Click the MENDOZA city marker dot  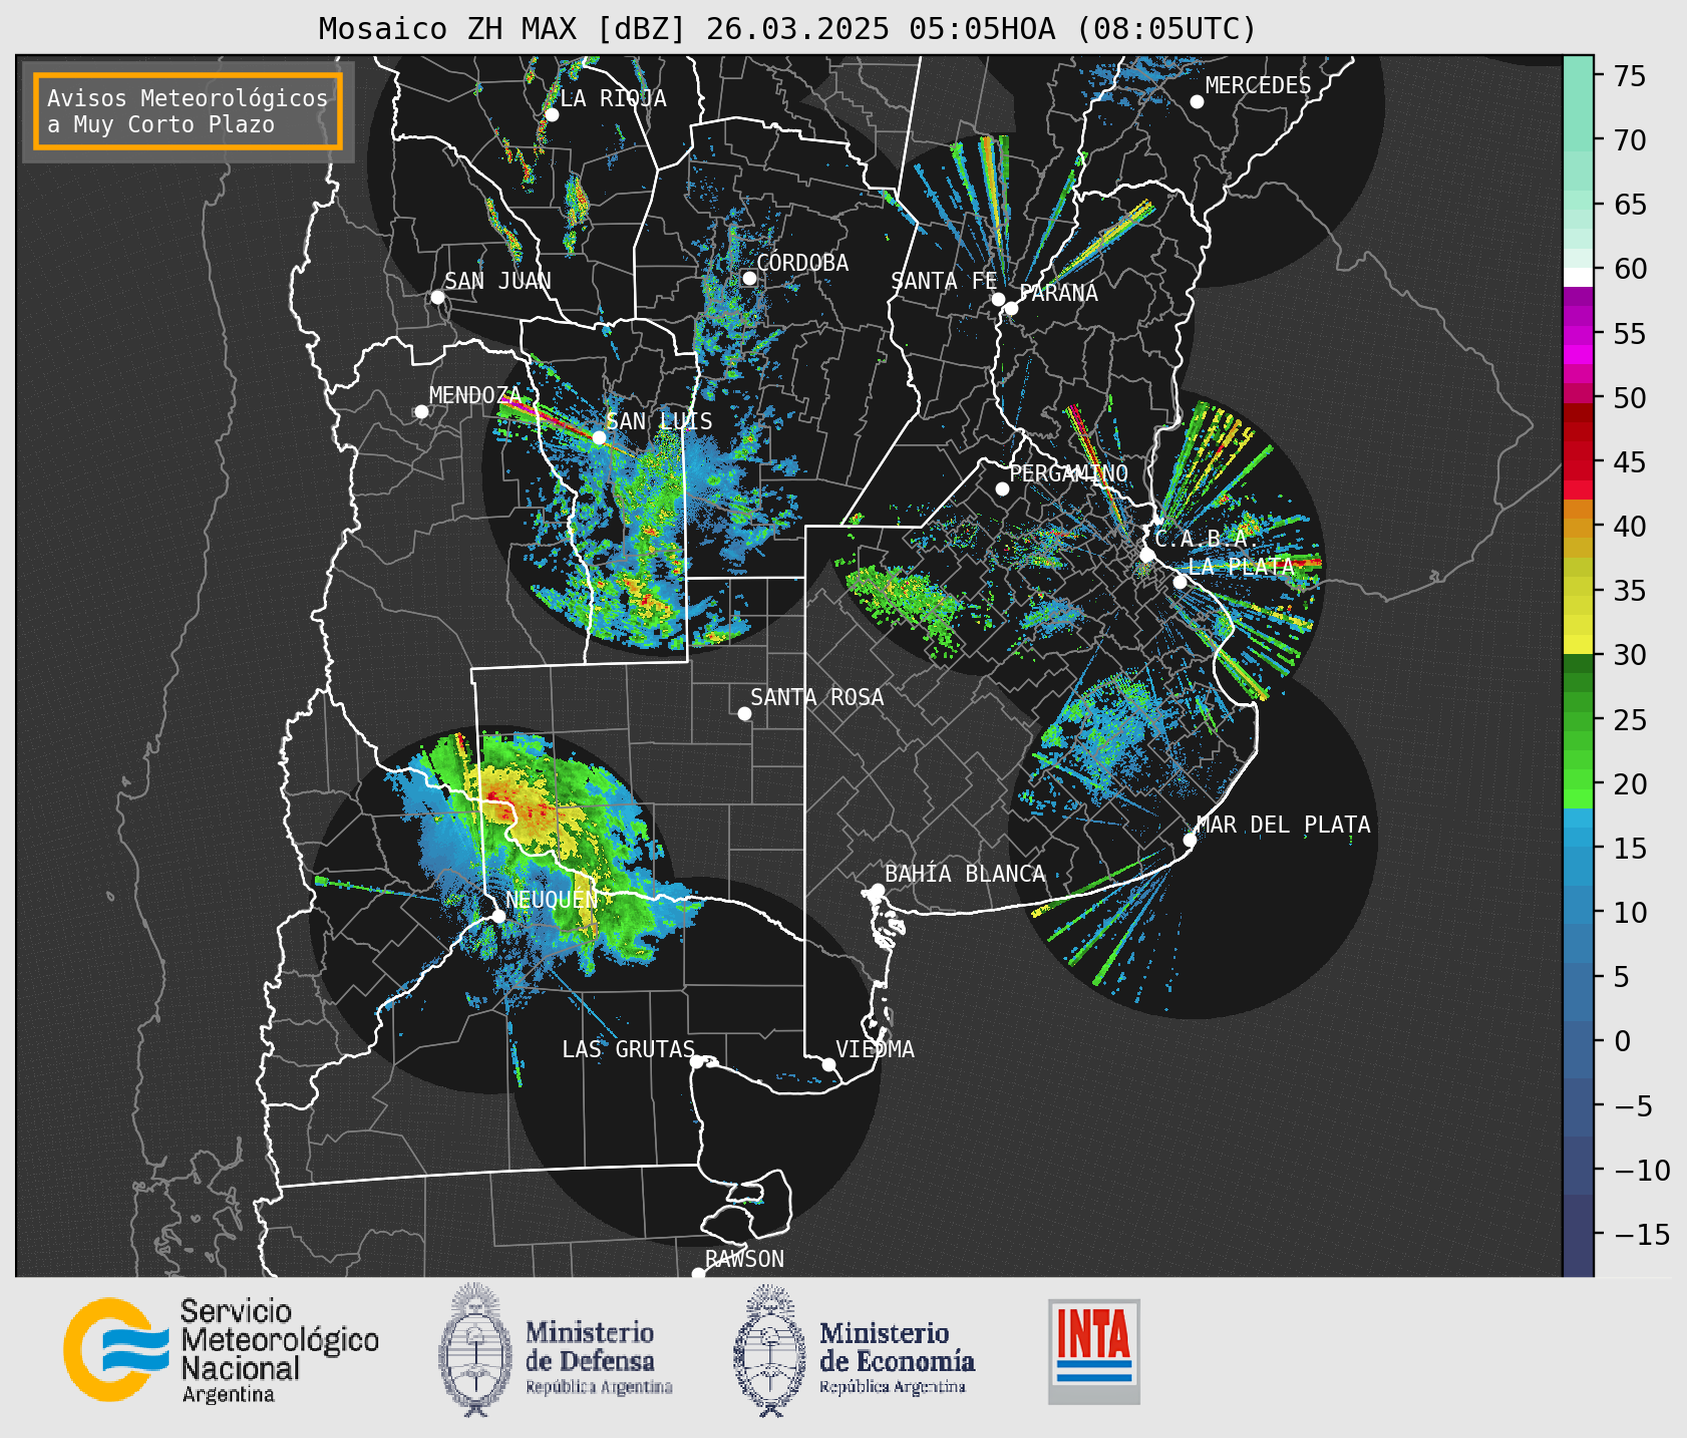[421, 412]
